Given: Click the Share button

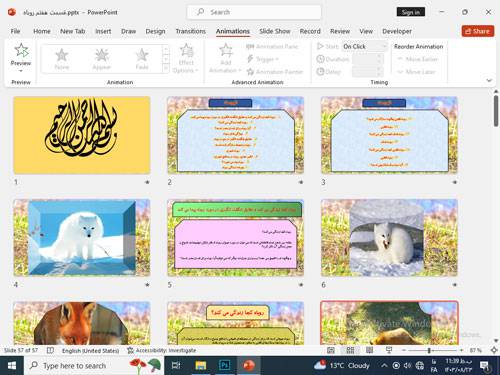Looking at the screenshot, I should (478, 31).
